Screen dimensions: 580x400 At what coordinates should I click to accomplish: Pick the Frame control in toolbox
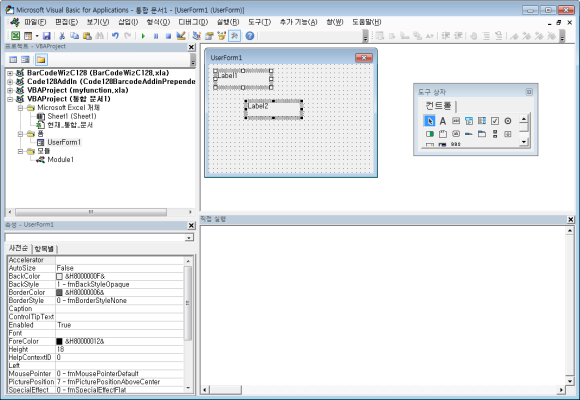(x=443, y=134)
